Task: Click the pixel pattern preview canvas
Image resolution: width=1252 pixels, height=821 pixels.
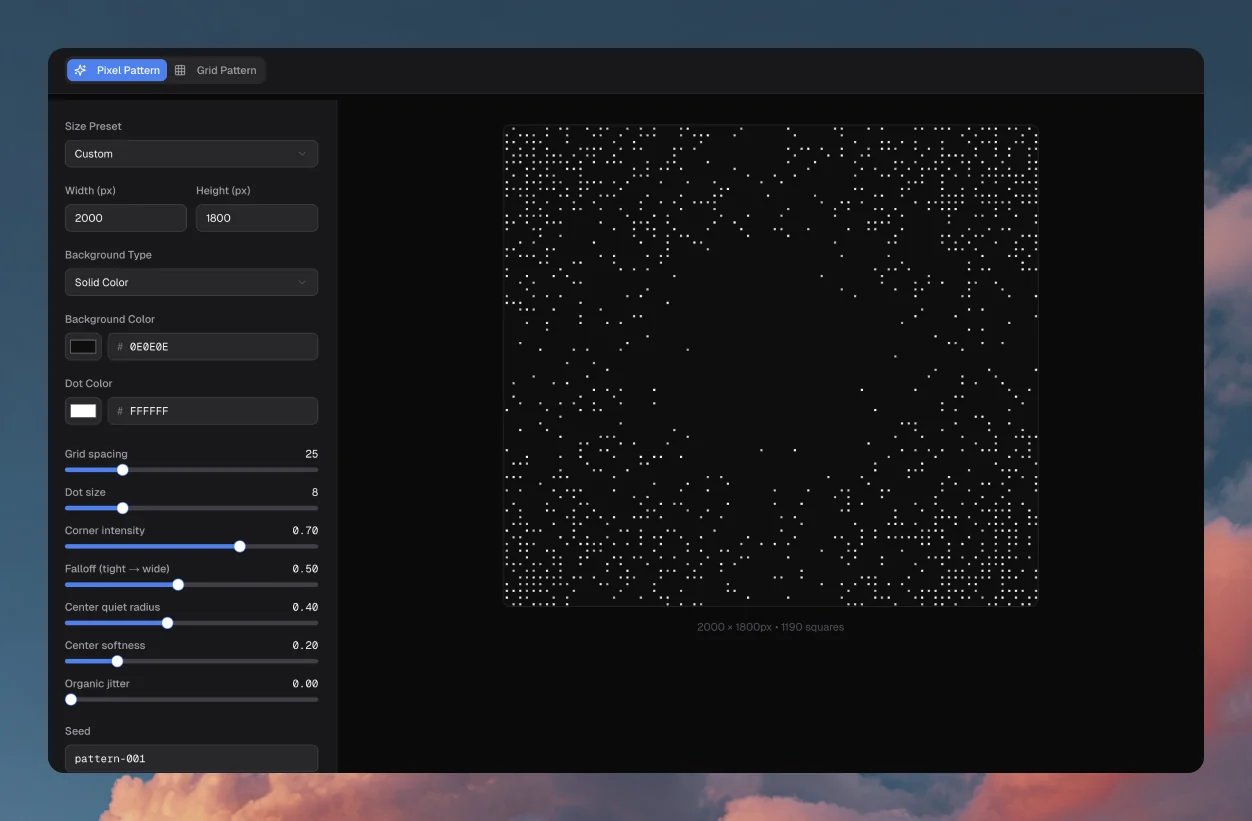Action: [x=770, y=365]
